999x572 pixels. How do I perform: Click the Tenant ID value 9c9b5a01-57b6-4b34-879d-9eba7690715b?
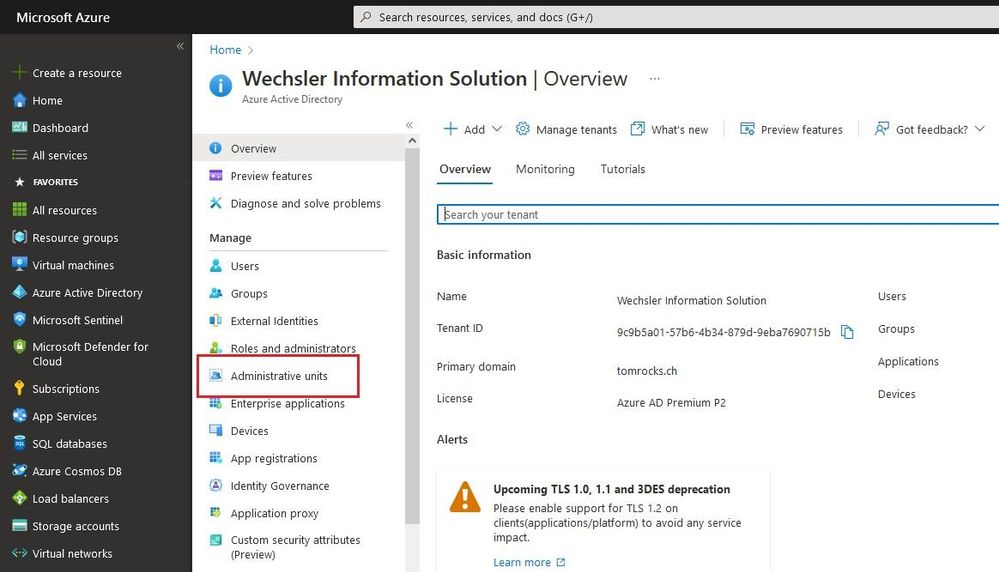[723, 332]
